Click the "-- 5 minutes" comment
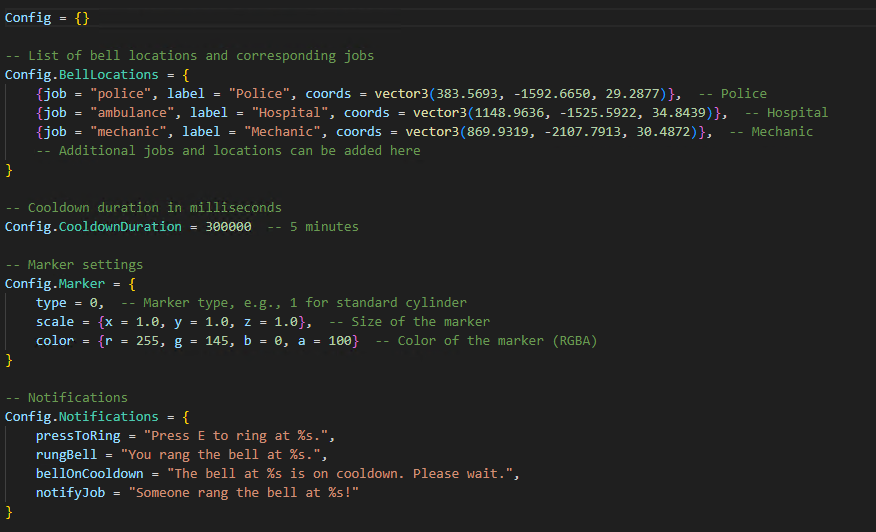This screenshot has width=876, height=532. pos(313,227)
